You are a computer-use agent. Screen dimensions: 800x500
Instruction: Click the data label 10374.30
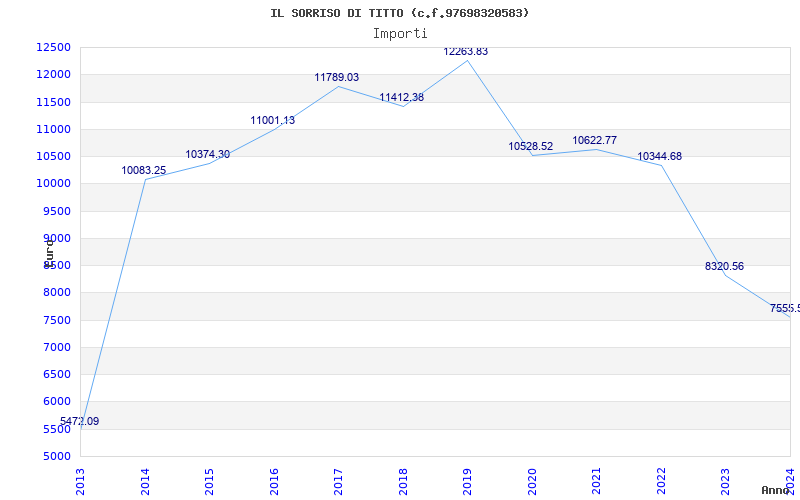pyautogui.click(x=208, y=154)
